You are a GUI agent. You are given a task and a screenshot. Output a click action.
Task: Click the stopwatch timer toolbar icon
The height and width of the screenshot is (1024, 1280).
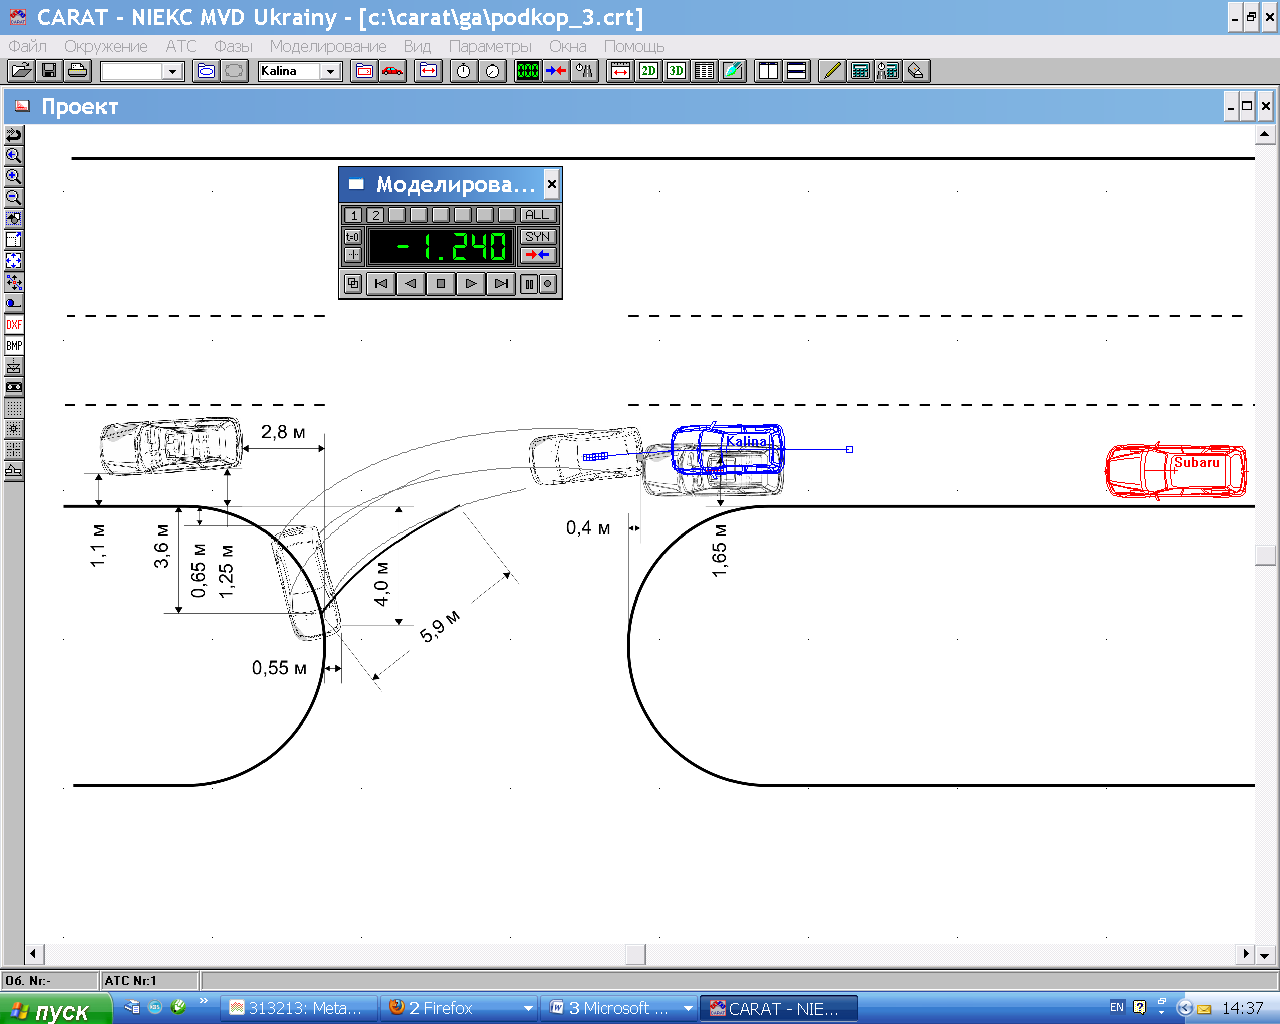(x=464, y=71)
